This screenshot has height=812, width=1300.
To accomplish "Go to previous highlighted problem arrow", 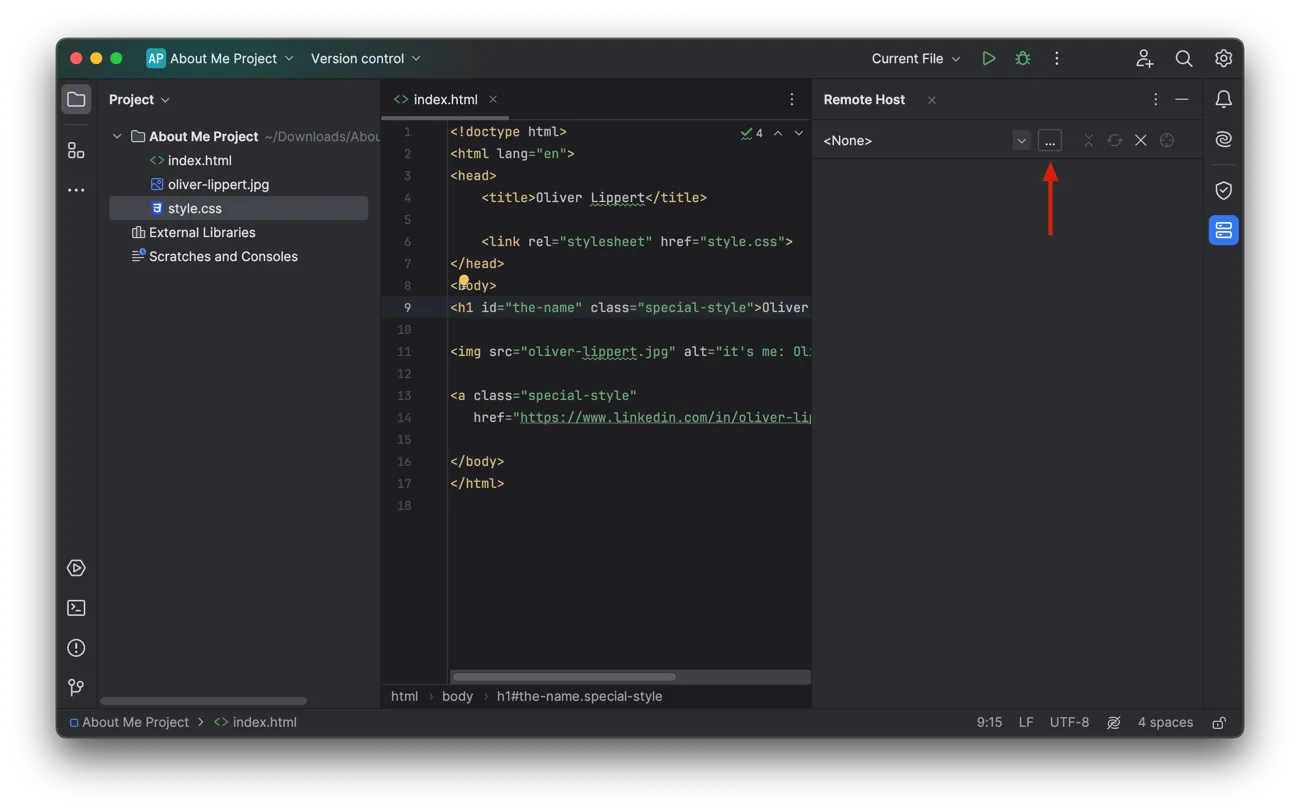I will click(778, 133).
